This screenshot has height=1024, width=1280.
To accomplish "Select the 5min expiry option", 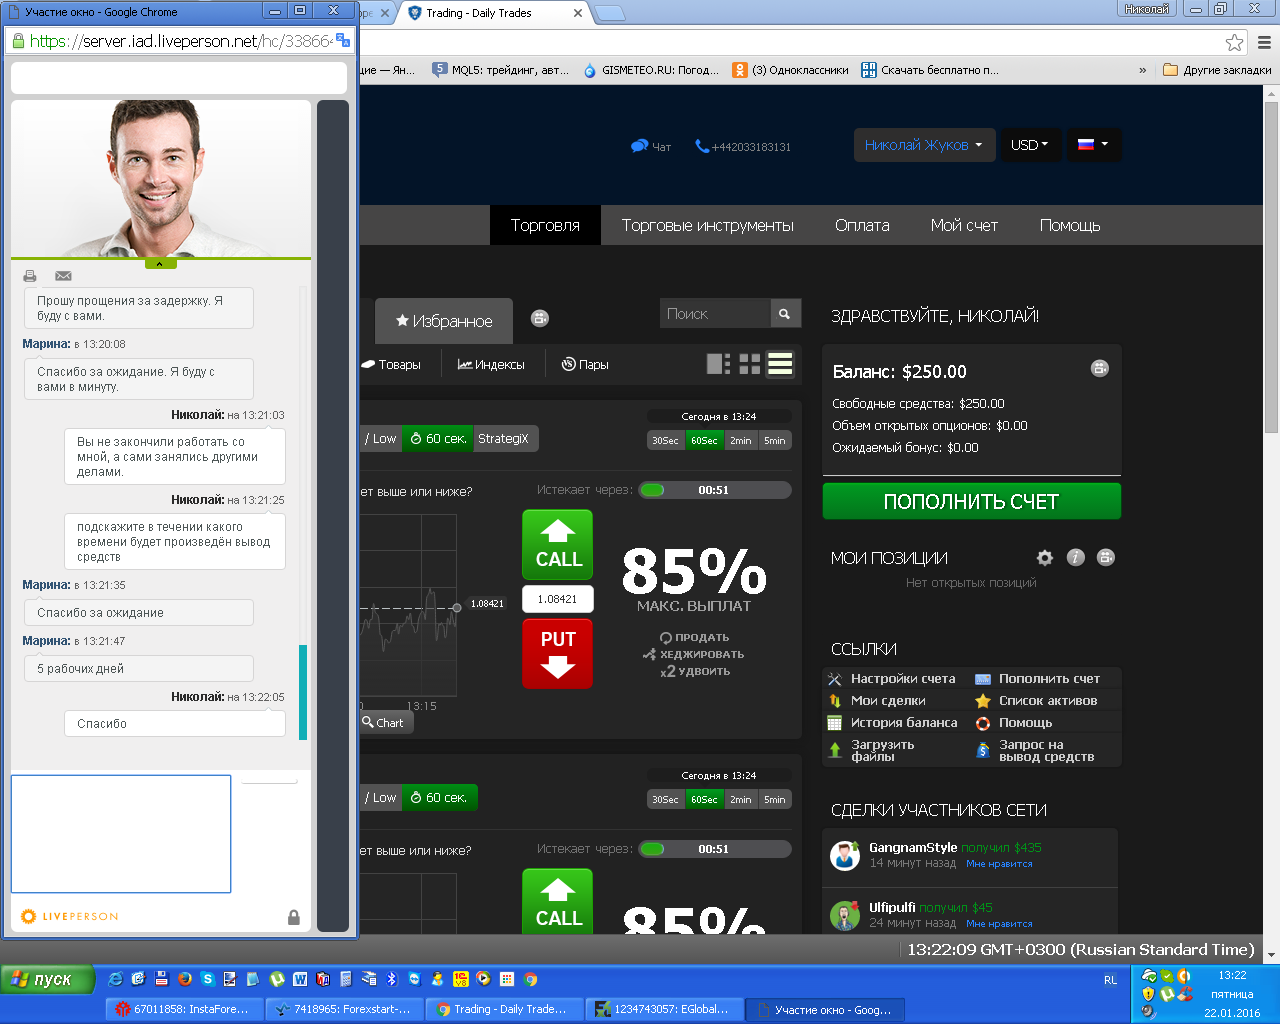I will [x=775, y=441].
